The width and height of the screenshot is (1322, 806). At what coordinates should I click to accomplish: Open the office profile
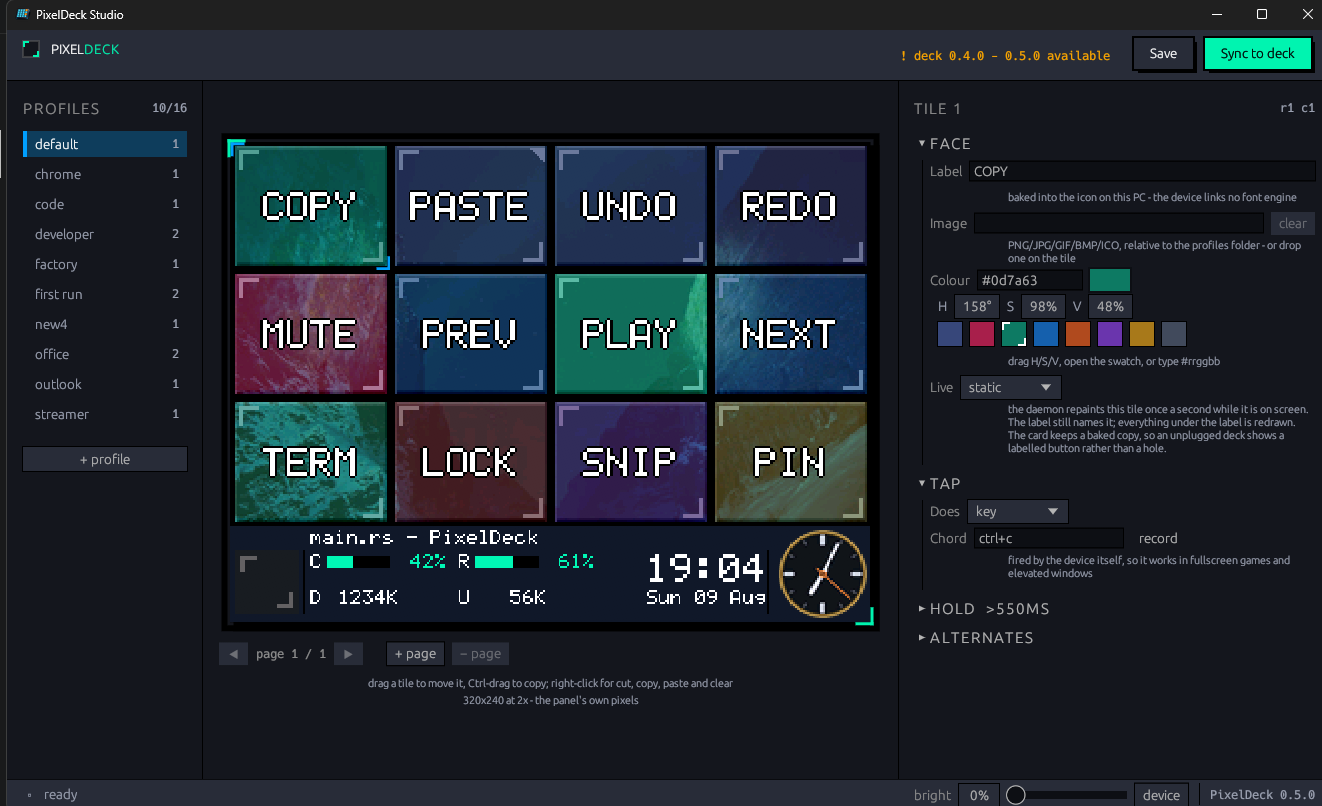105,354
